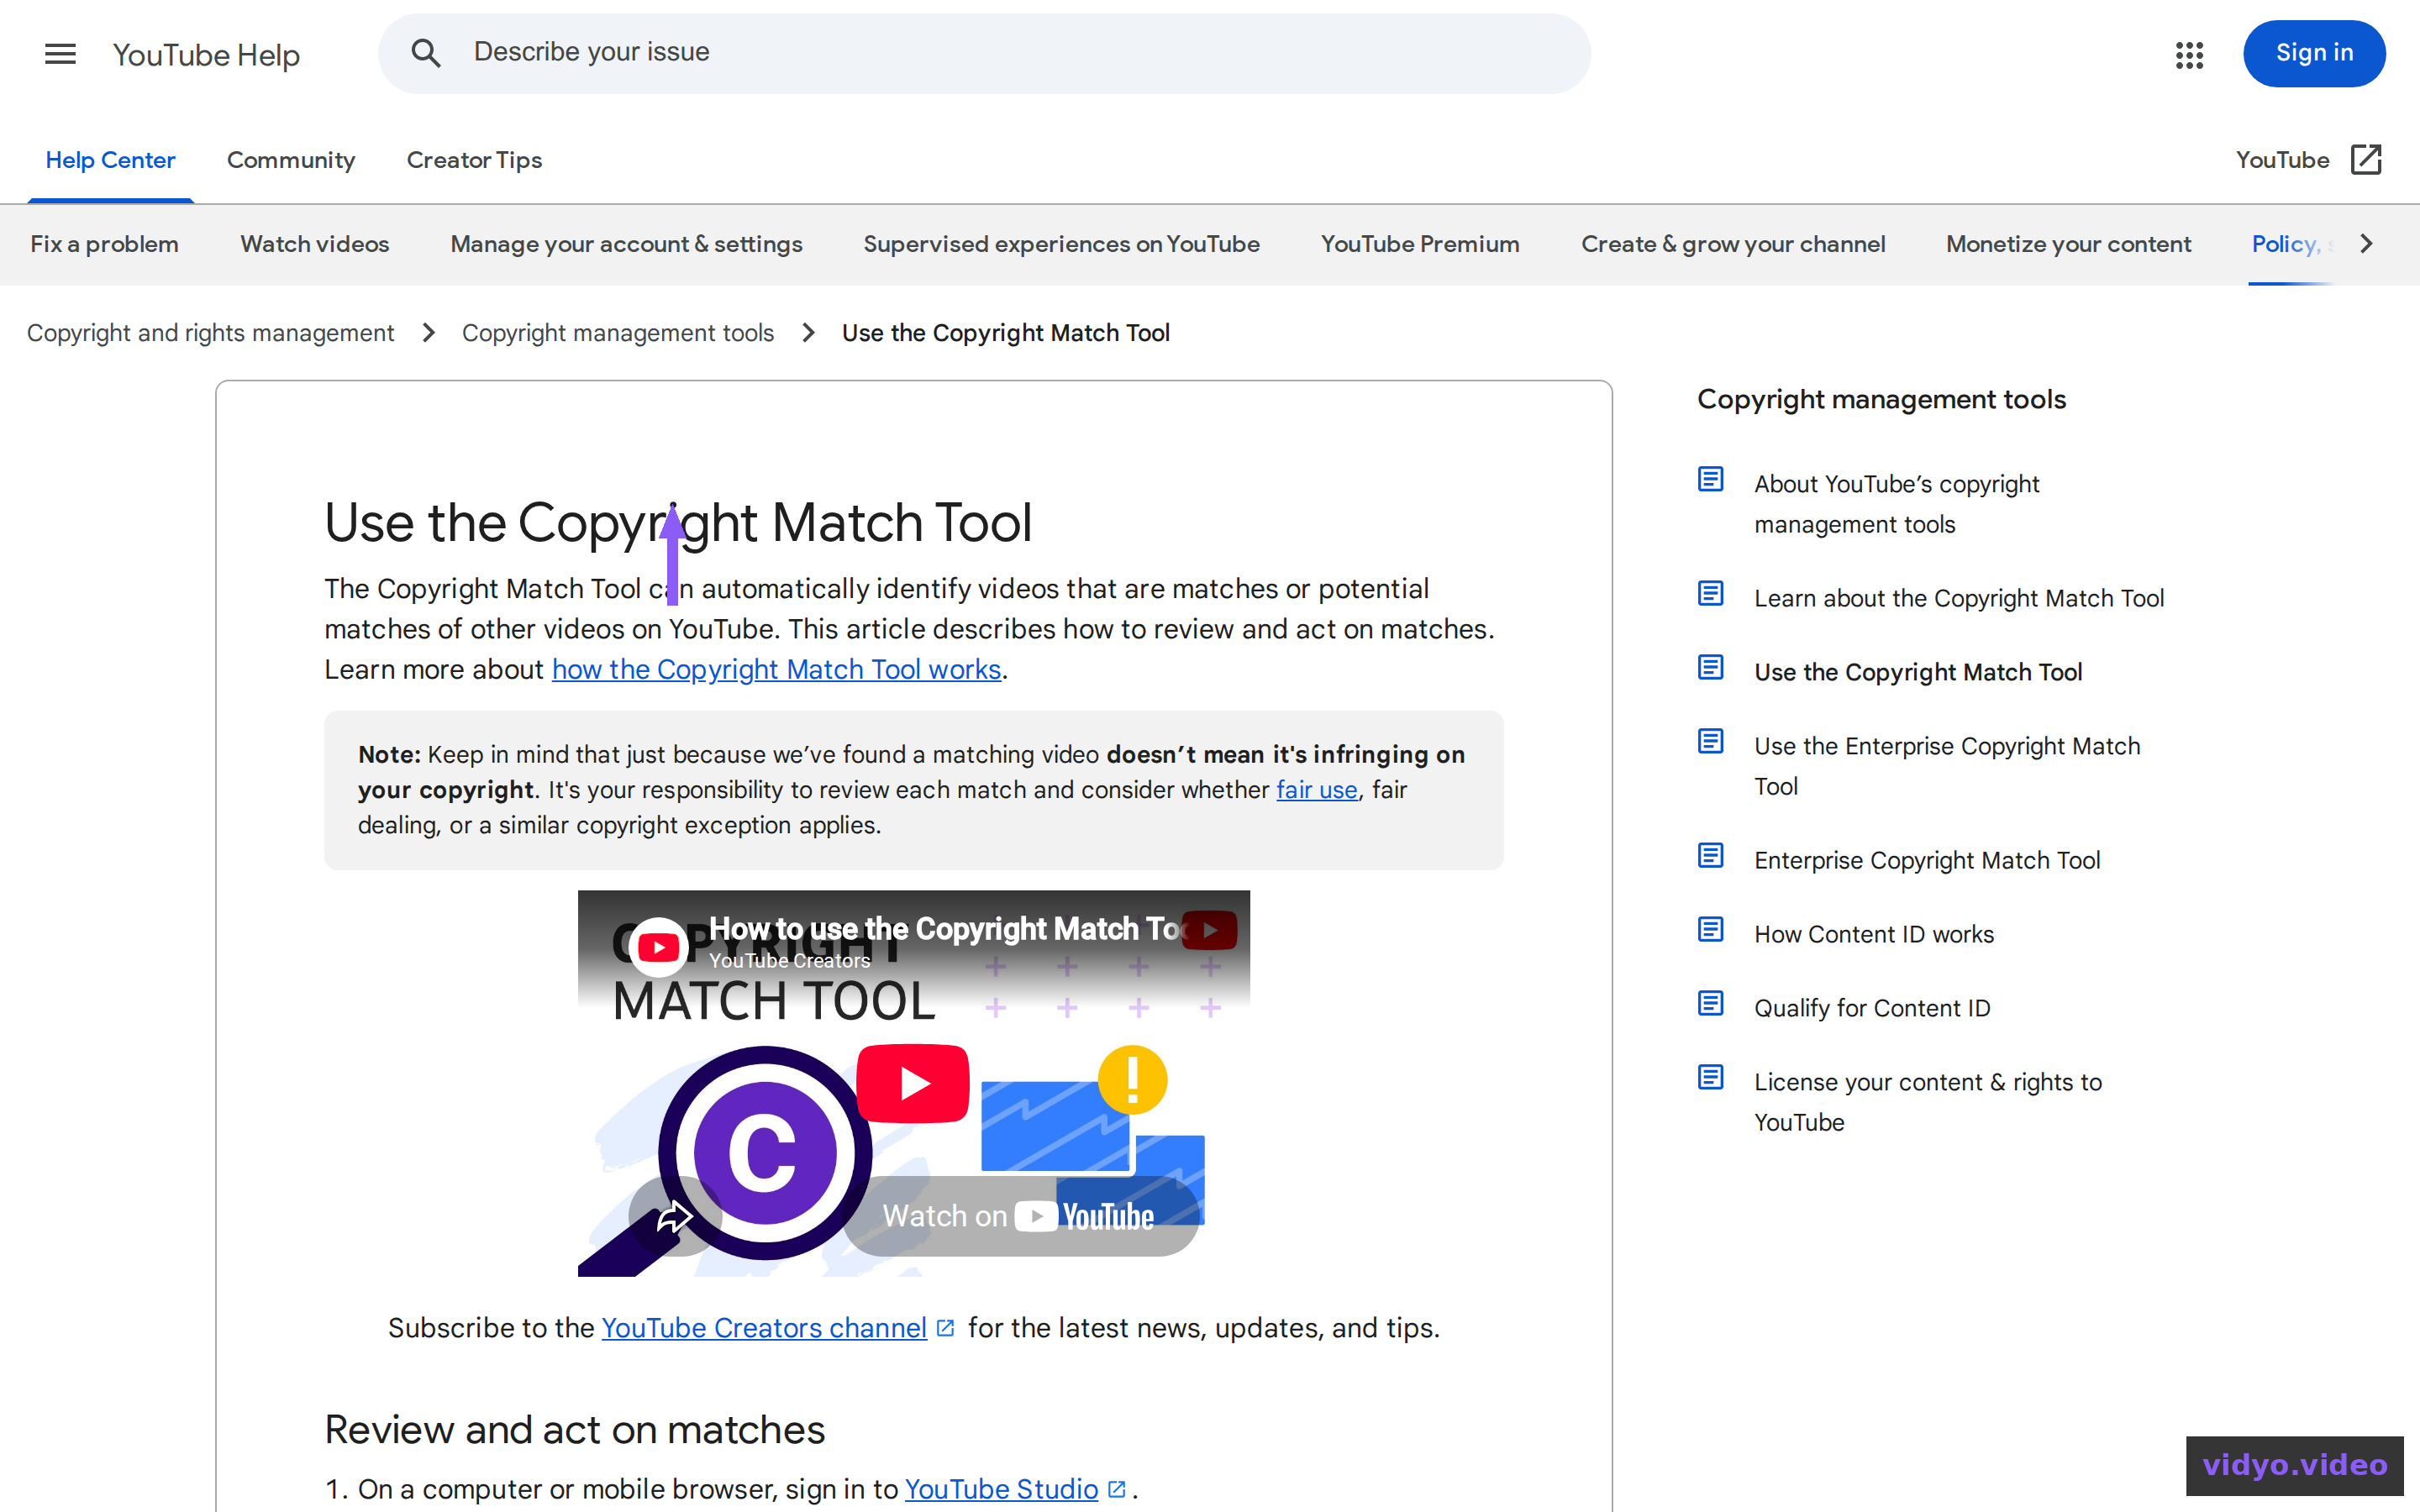Screen dimensions: 2420x1512
Task: Open the YouTube Creators channel link
Action: (764, 1328)
